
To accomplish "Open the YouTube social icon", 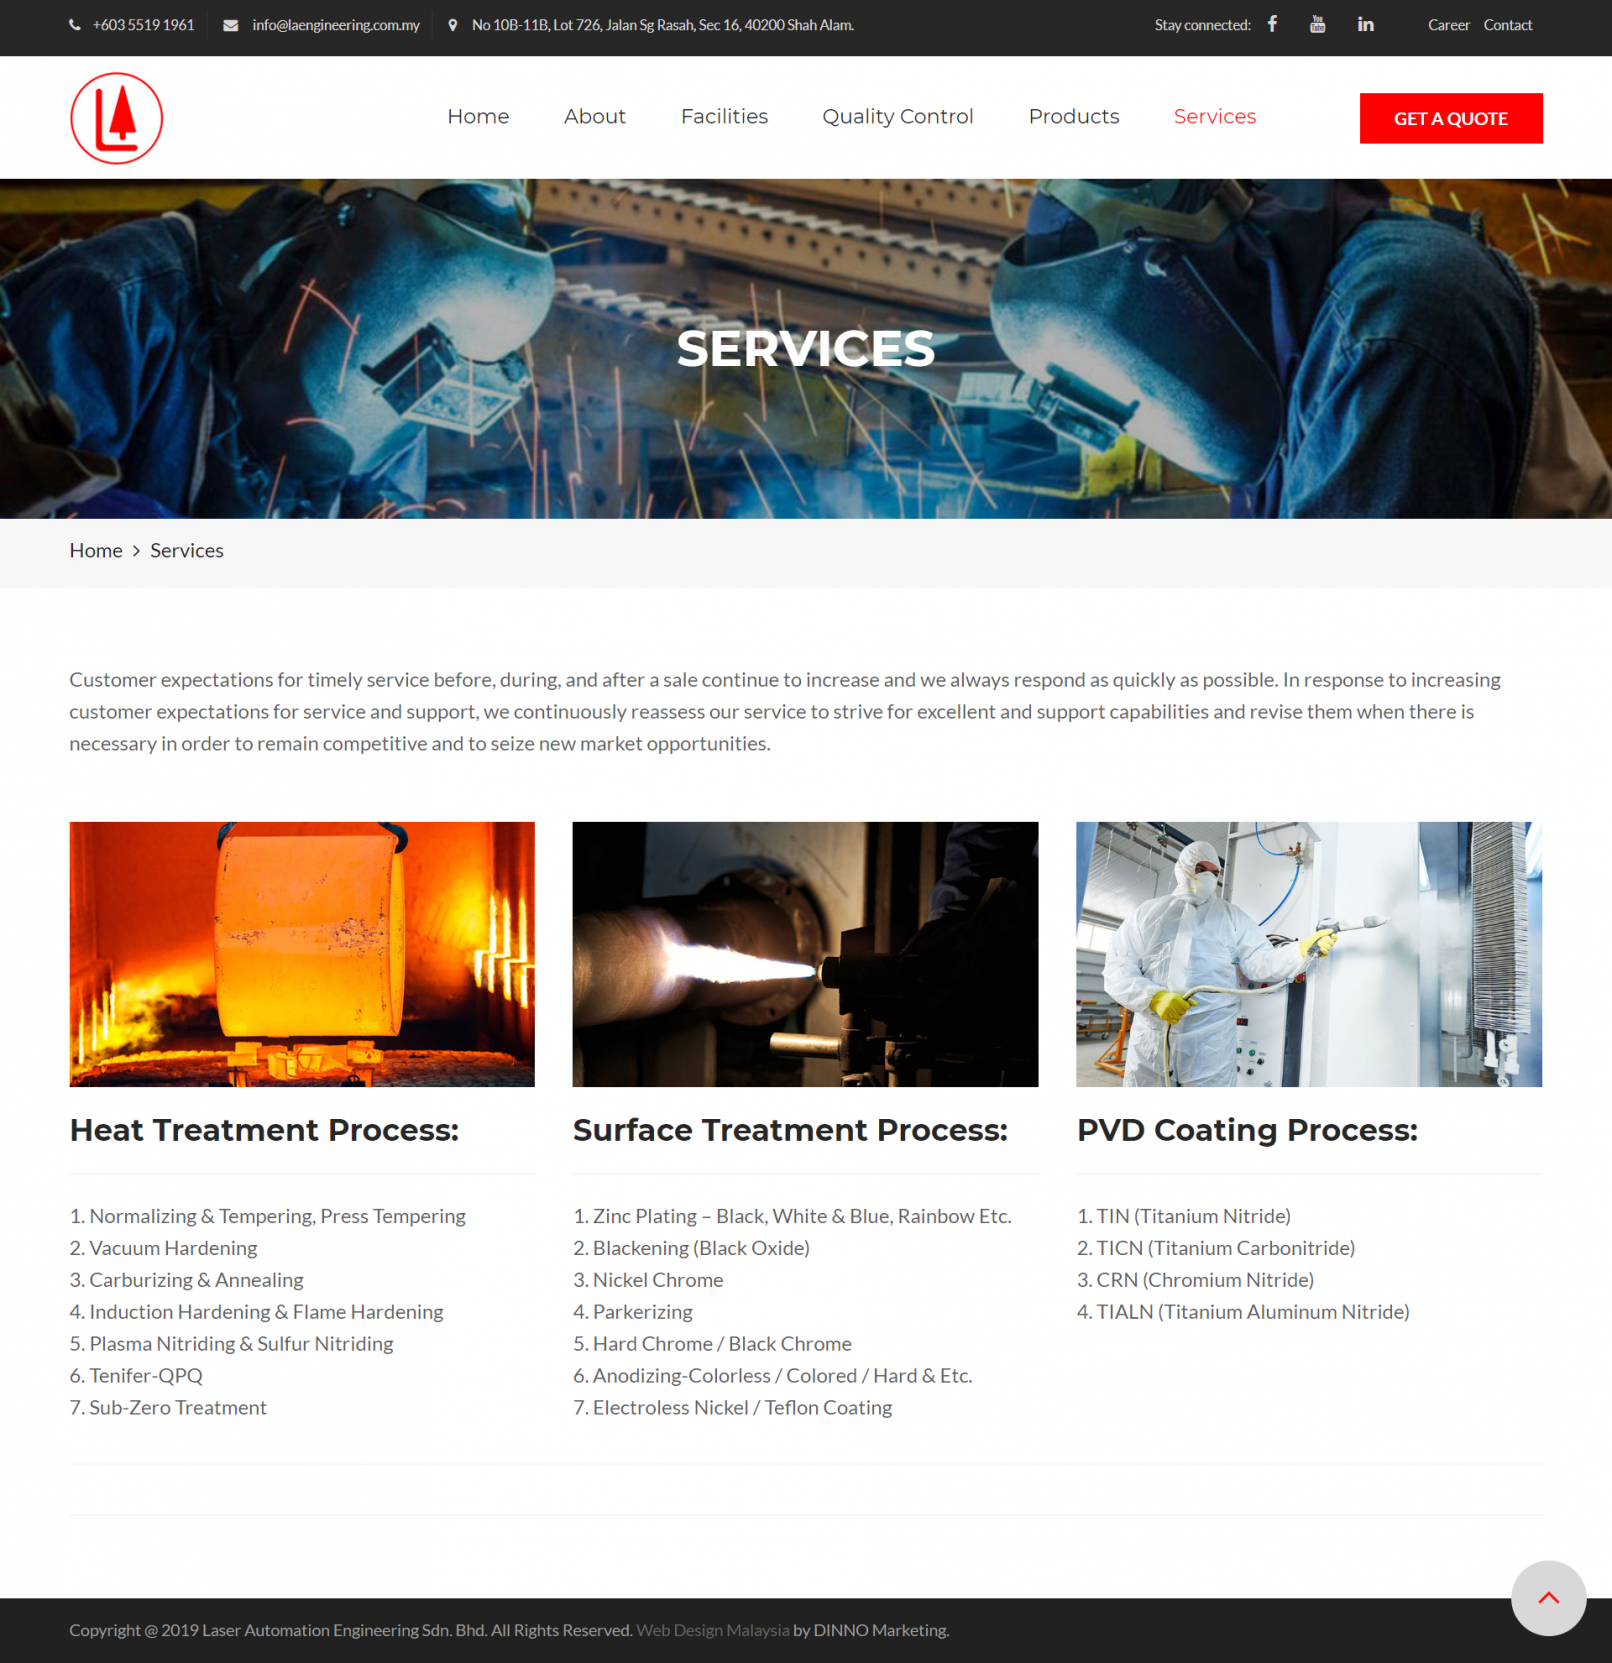I will click(x=1317, y=24).
